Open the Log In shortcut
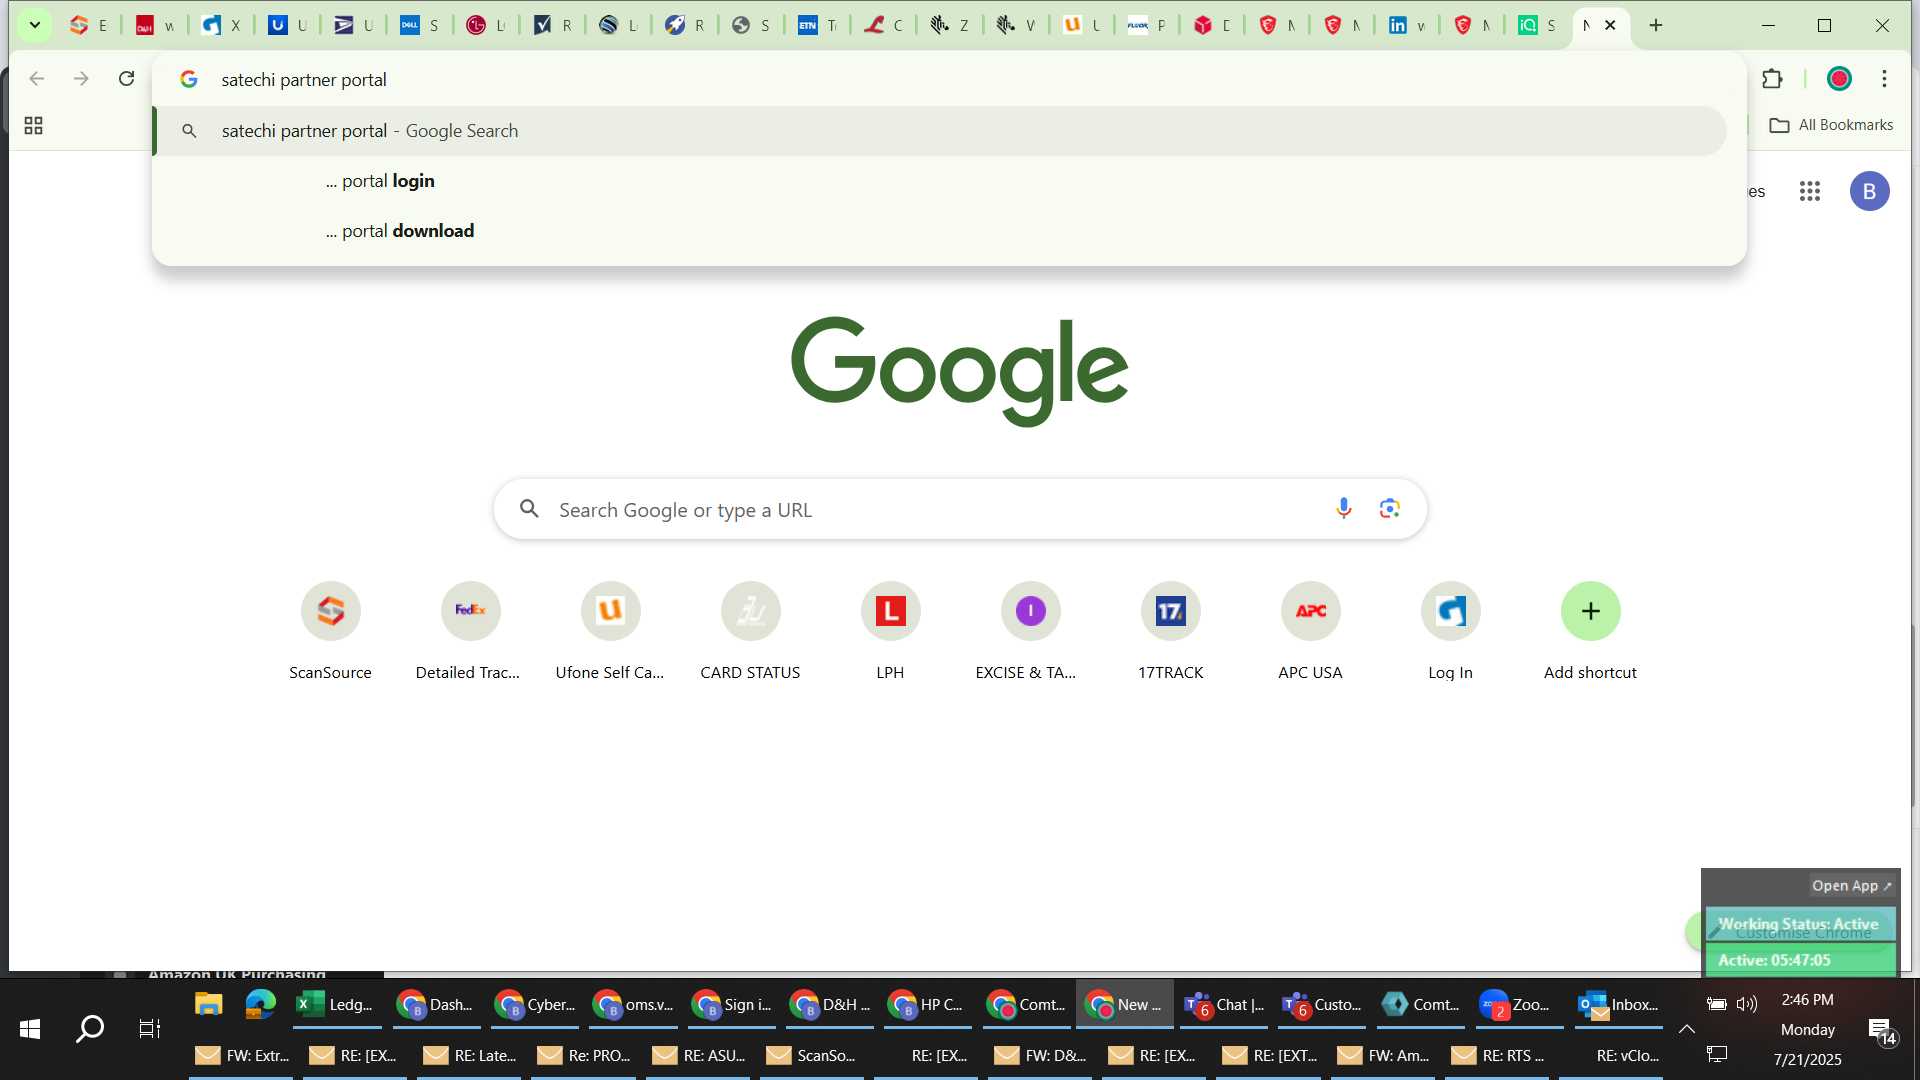 (1450, 632)
